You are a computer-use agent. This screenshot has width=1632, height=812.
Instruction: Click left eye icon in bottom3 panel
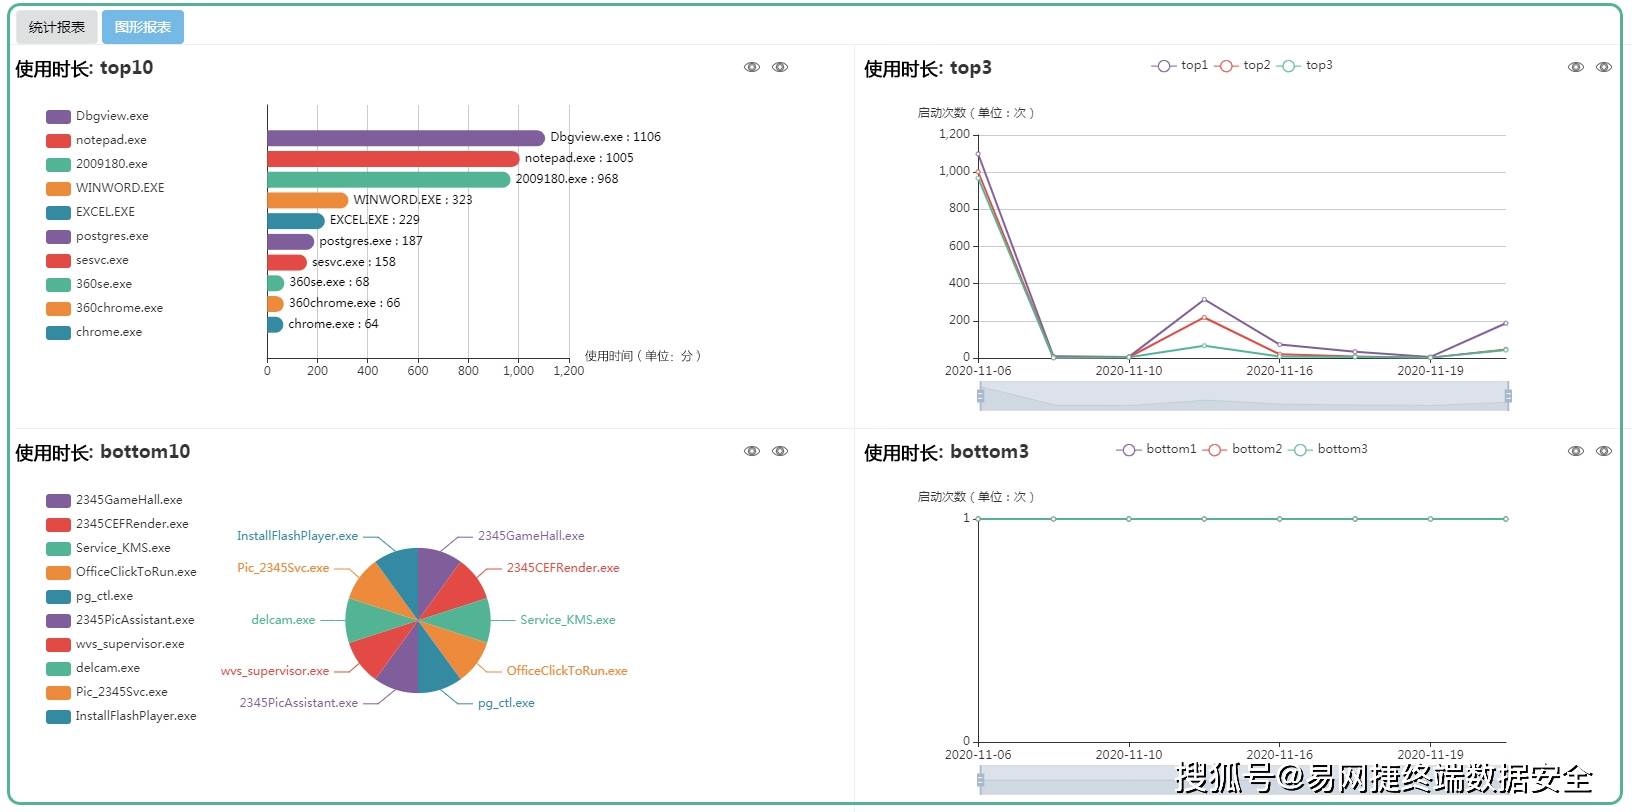(x=1576, y=451)
